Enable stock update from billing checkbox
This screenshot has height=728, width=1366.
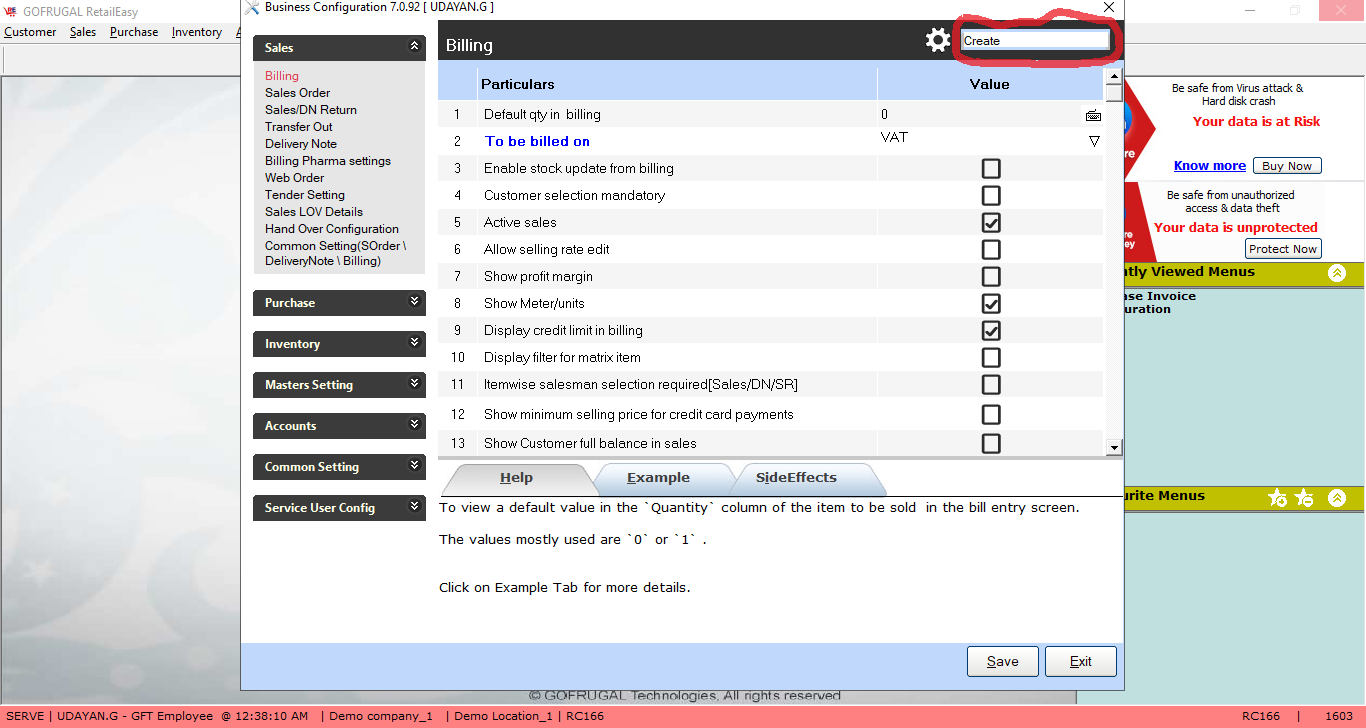991,168
